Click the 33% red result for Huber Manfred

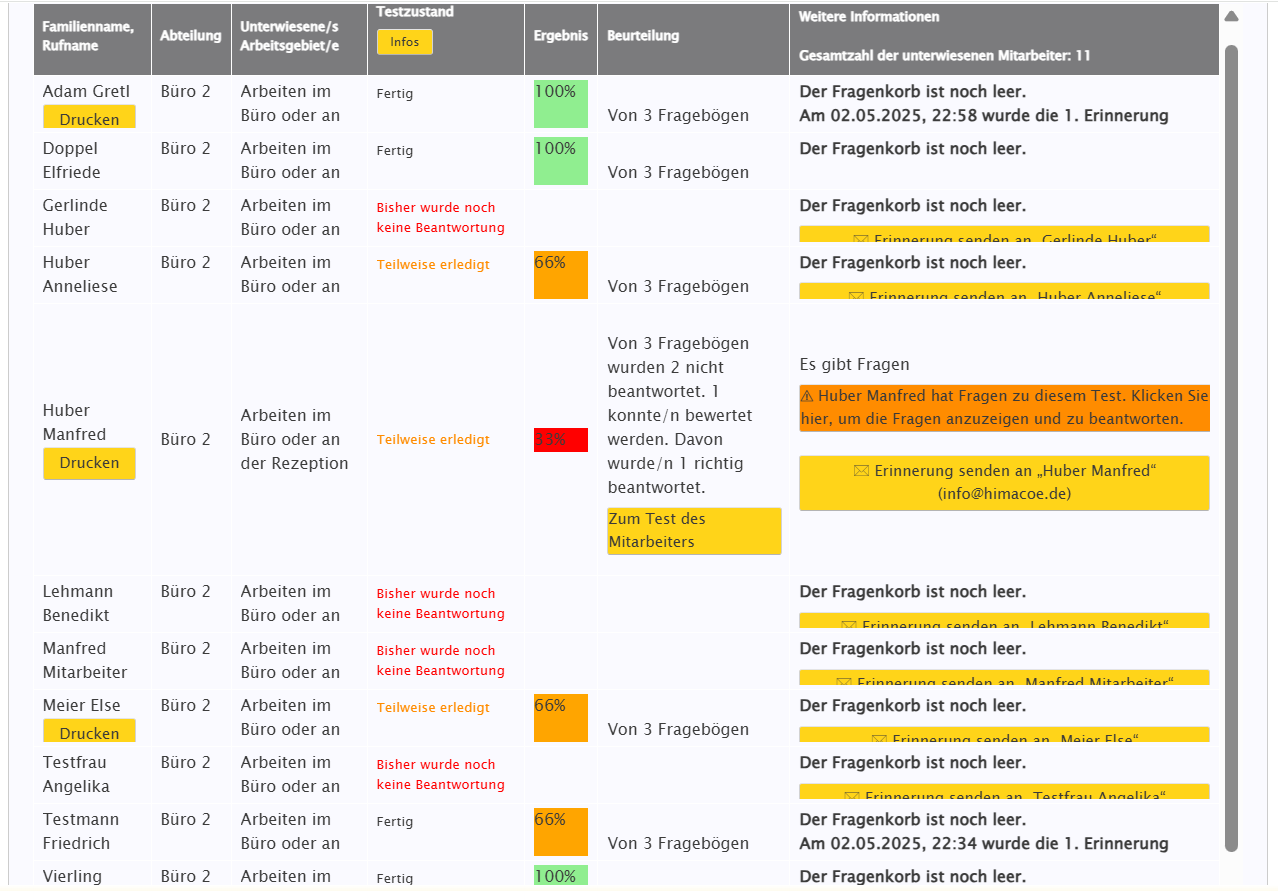[x=561, y=440]
